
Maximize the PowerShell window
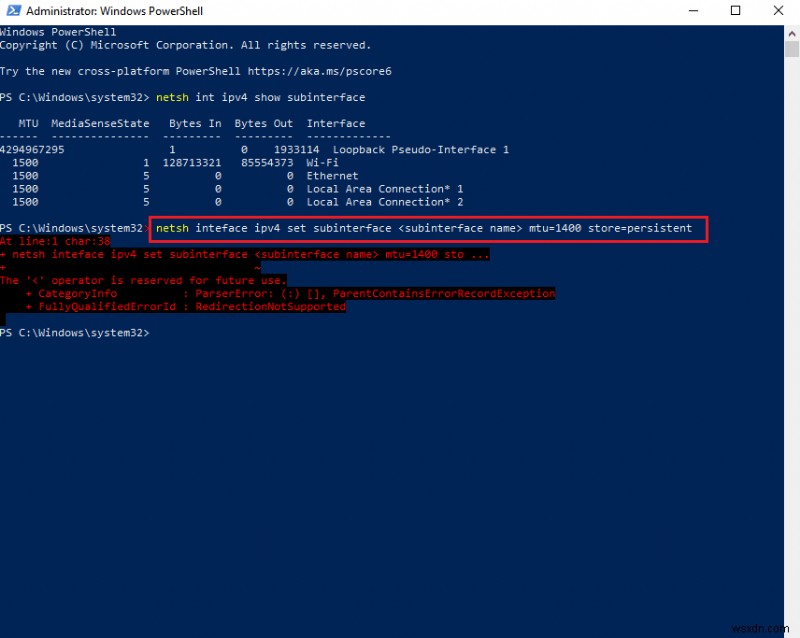pos(735,10)
